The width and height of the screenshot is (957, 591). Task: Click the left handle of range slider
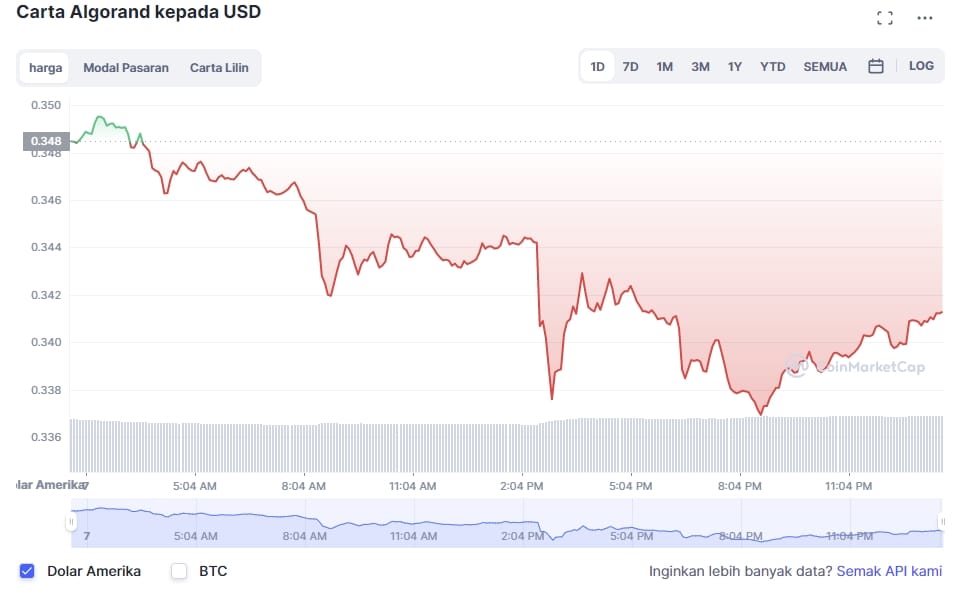(71, 522)
